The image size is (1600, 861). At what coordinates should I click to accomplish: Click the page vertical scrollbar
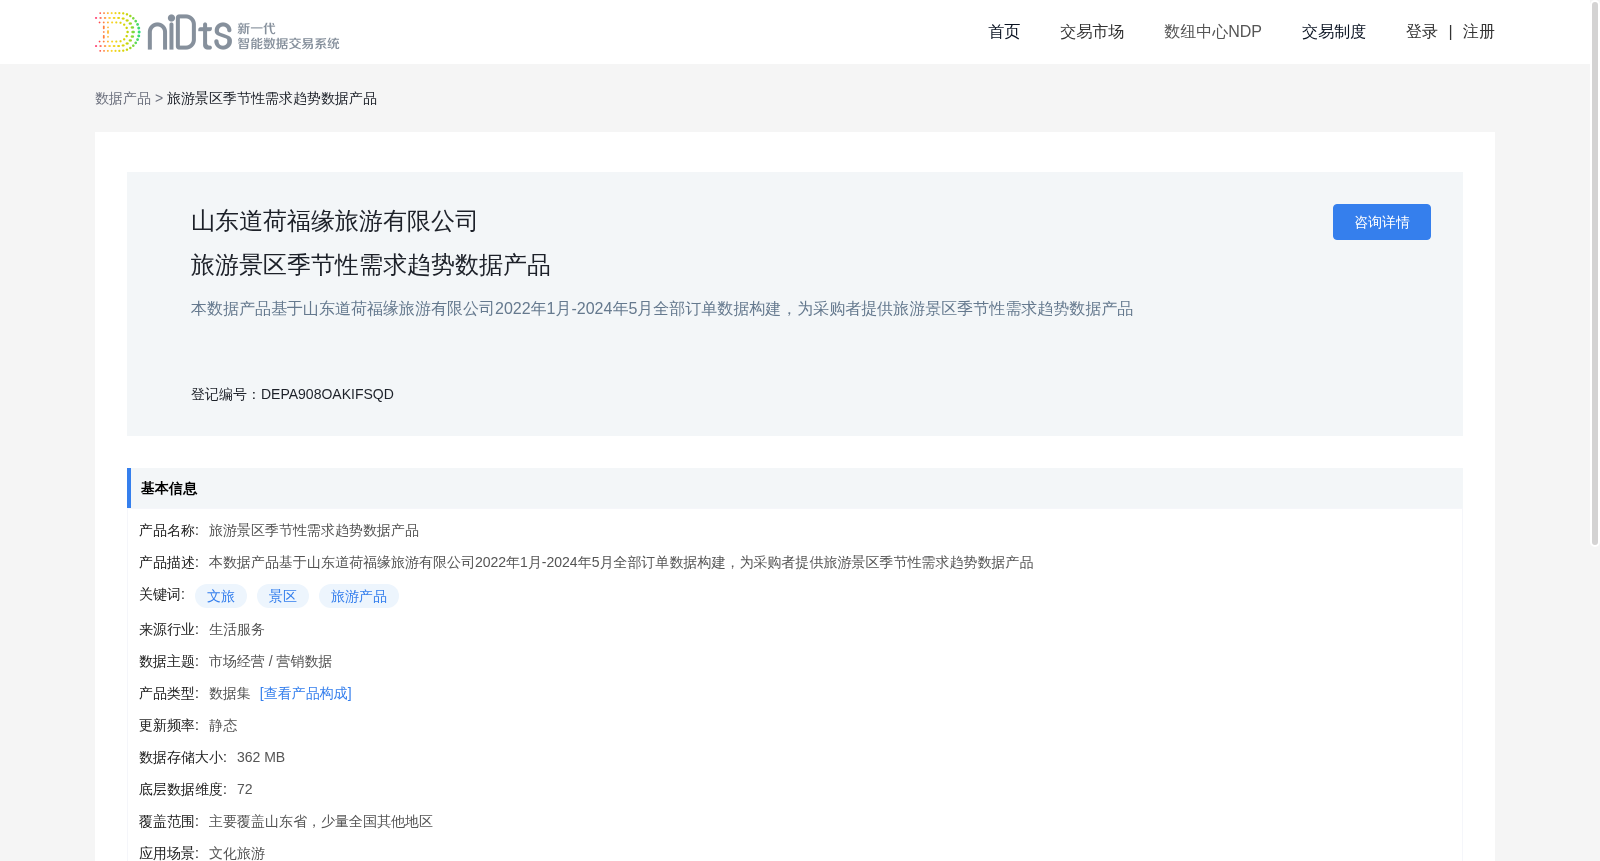(x=1595, y=273)
